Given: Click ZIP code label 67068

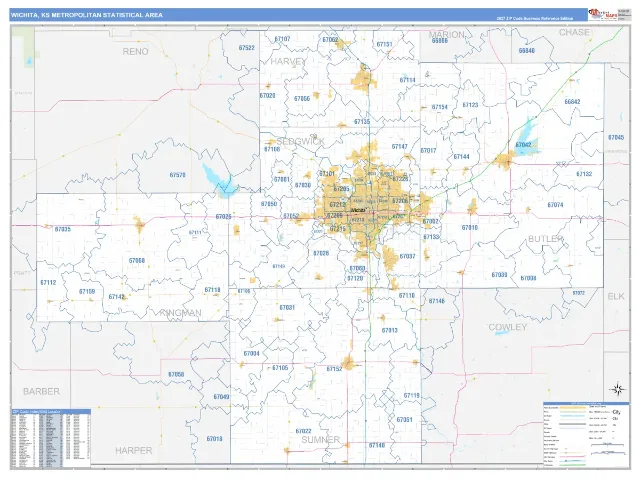Looking at the screenshot, I should [x=137, y=260].
